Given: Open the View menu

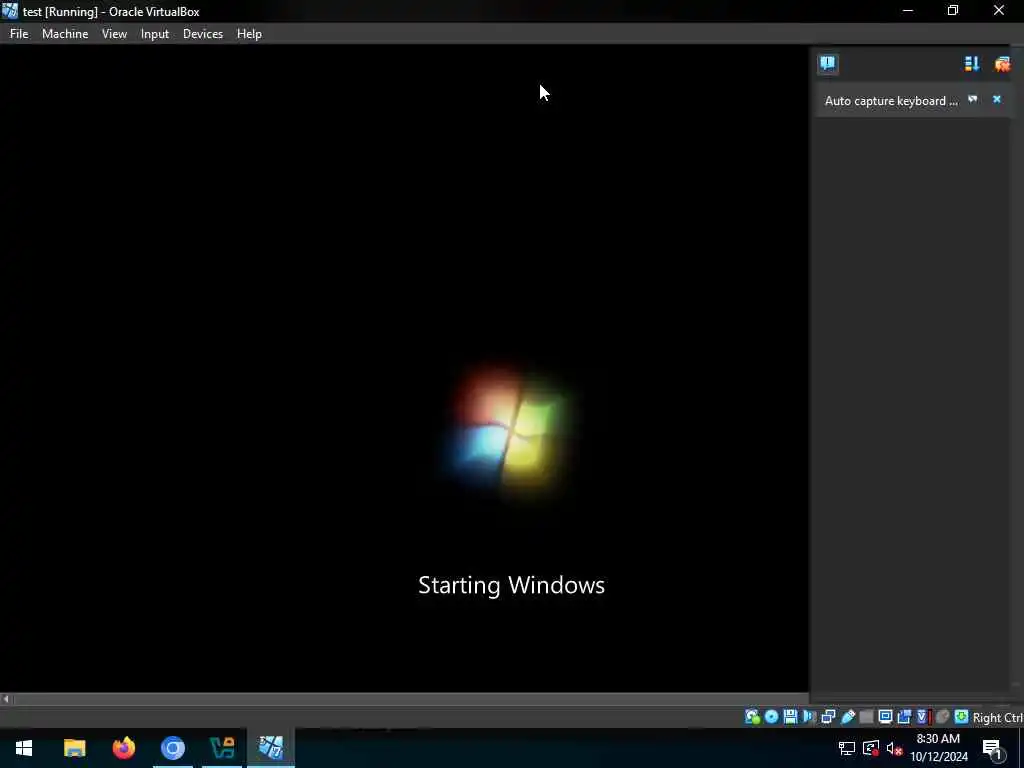Looking at the screenshot, I should point(114,34).
